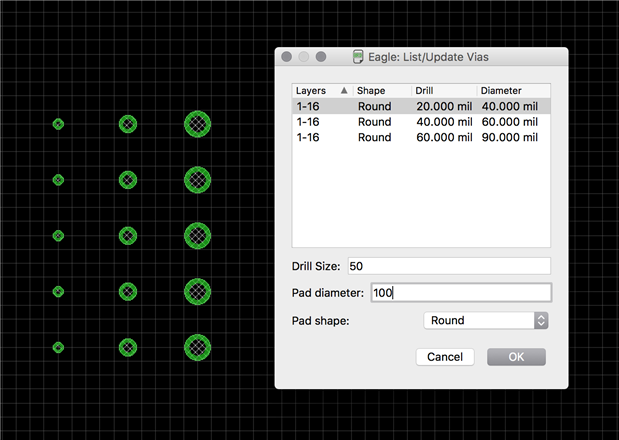Click the sort arrow in Layers header
The height and width of the screenshot is (440, 619).
344,91
